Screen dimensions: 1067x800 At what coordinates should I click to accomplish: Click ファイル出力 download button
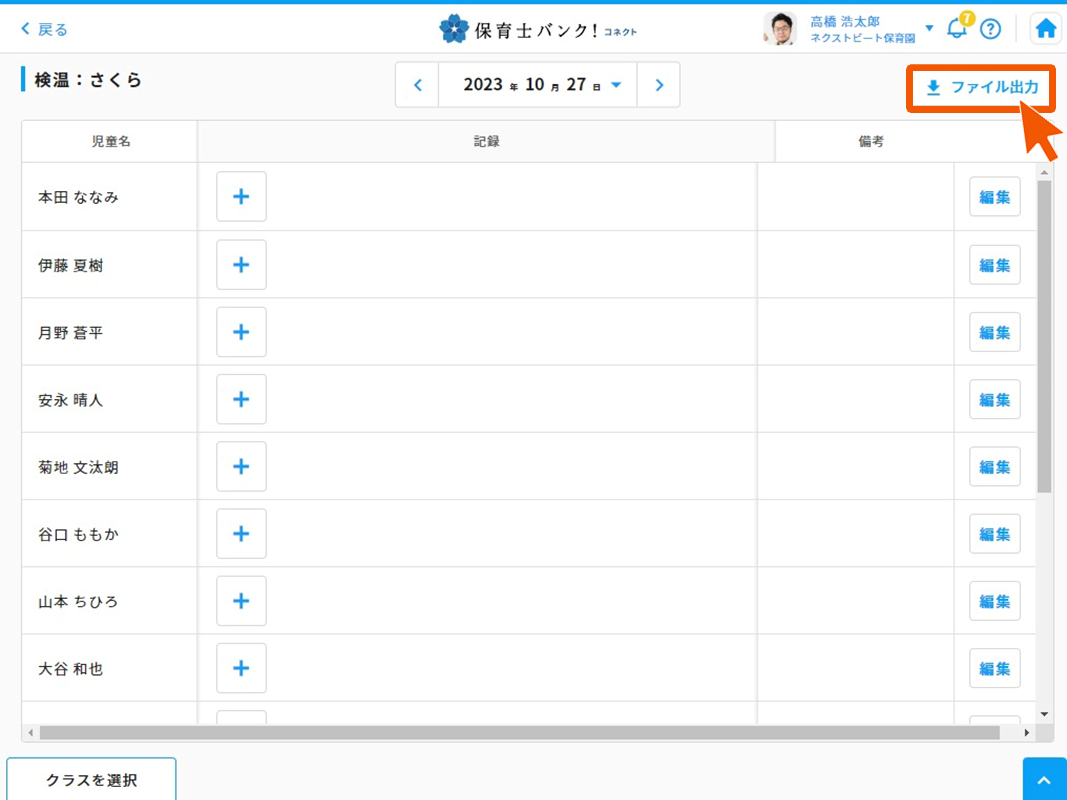pyautogui.click(x=982, y=88)
